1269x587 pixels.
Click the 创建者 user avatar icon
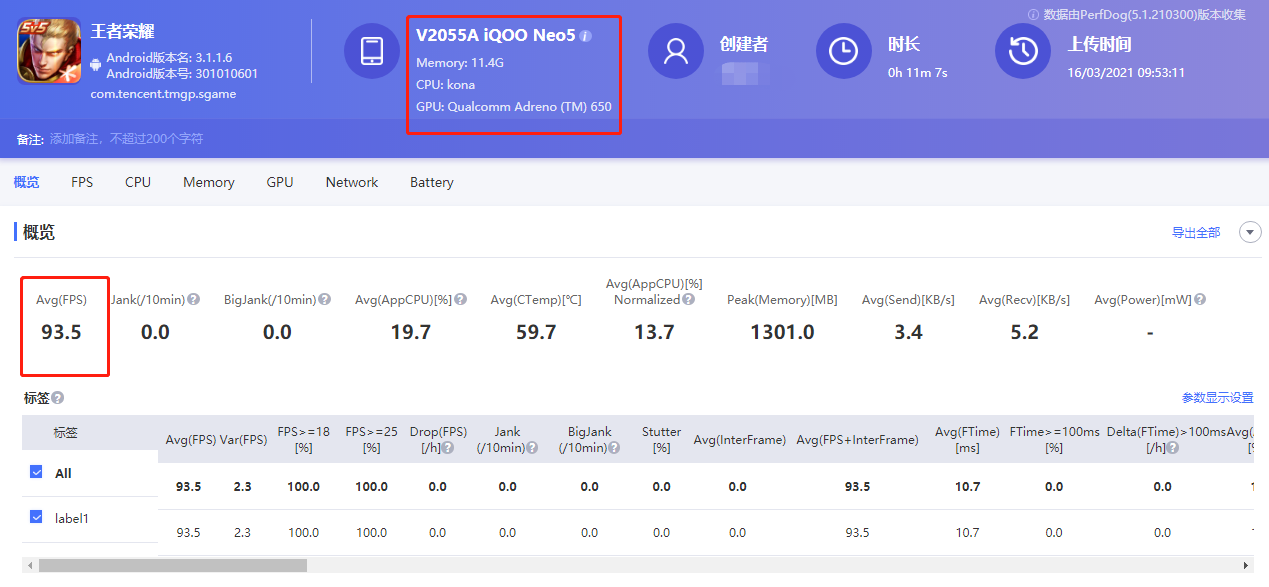[676, 51]
